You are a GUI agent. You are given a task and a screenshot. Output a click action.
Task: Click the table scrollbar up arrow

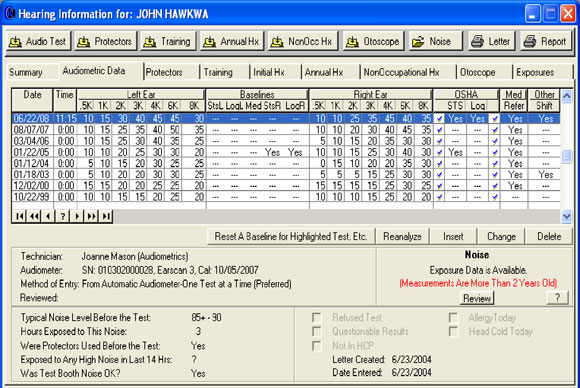click(566, 96)
